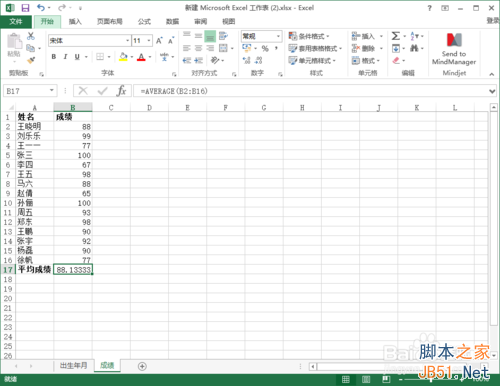This screenshot has height=386, width=500.
Task: Click the Cut scissors icon
Action: [31, 36]
